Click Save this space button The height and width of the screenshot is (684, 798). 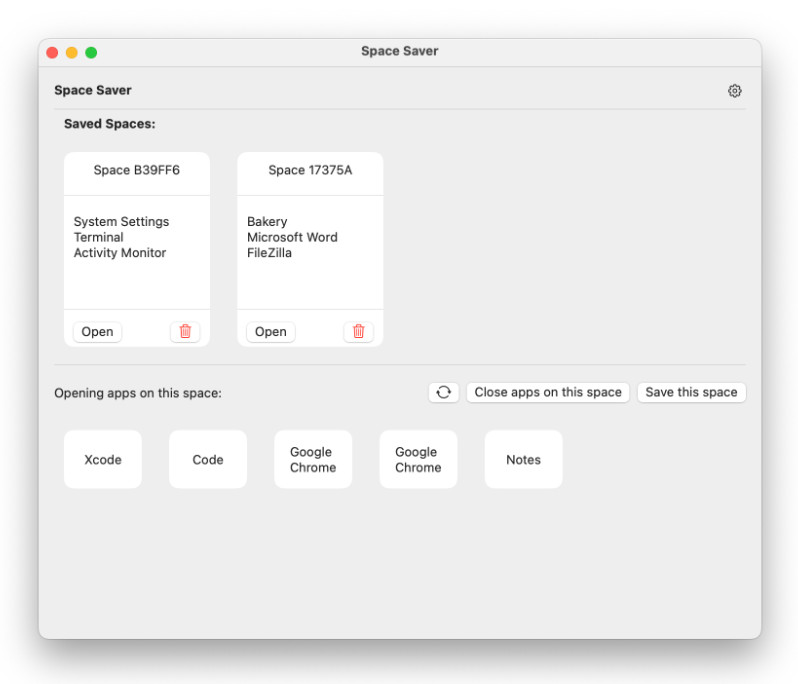click(691, 392)
